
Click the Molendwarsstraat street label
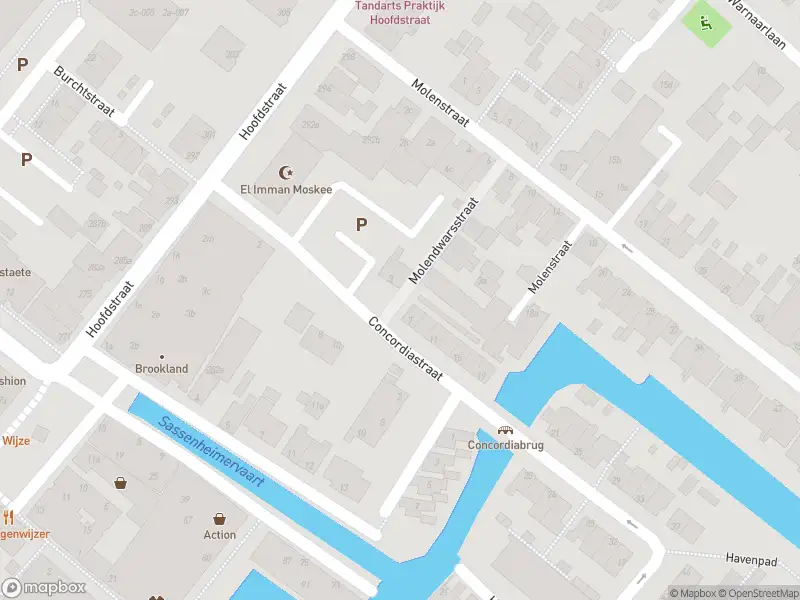point(444,240)
